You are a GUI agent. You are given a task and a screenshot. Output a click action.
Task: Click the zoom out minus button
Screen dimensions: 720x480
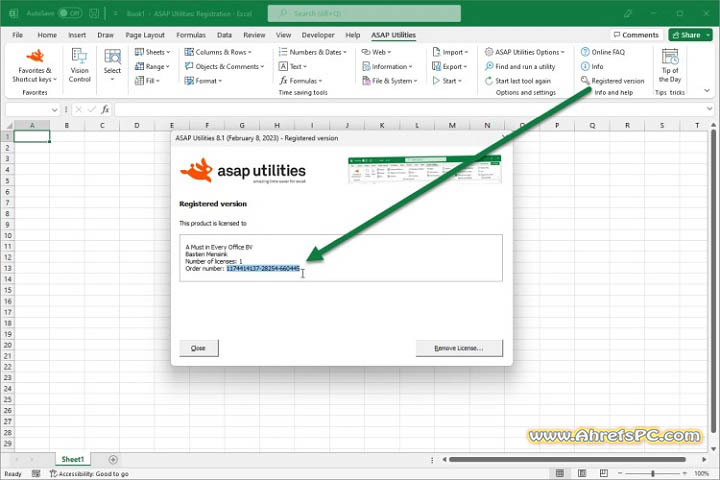tap(620, 473)
